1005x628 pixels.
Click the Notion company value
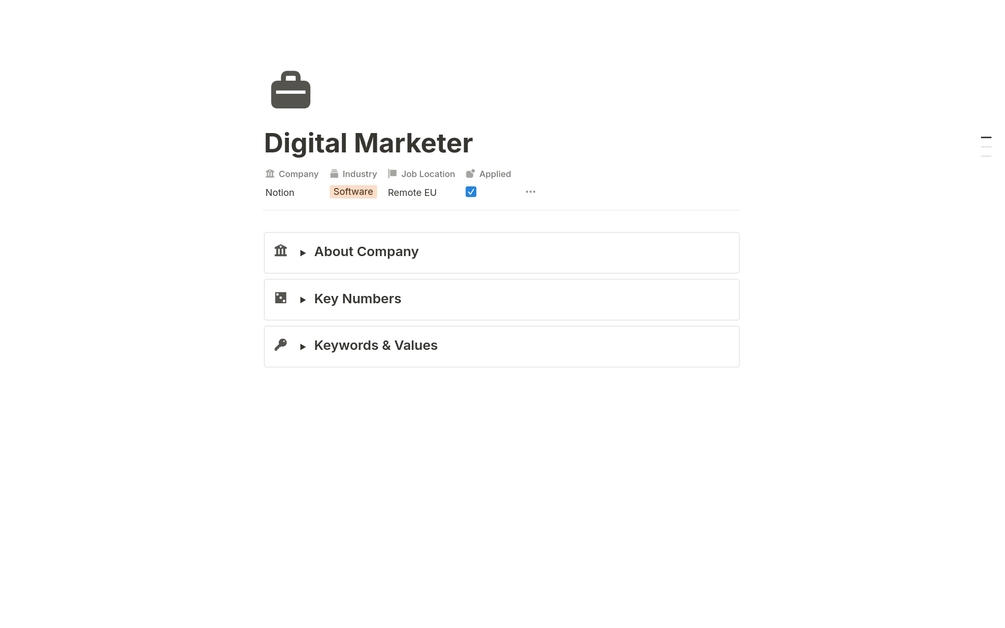[280, 192]
